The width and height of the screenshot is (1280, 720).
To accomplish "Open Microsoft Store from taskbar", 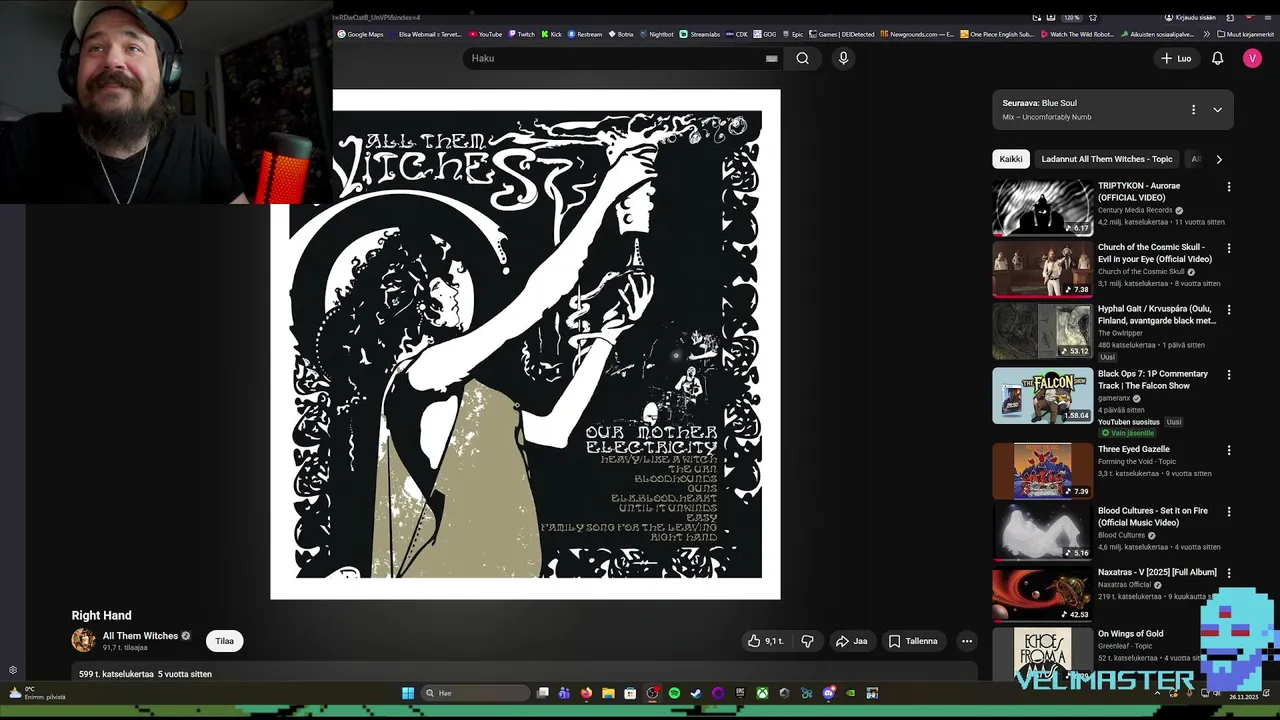I will coord(630,693).
